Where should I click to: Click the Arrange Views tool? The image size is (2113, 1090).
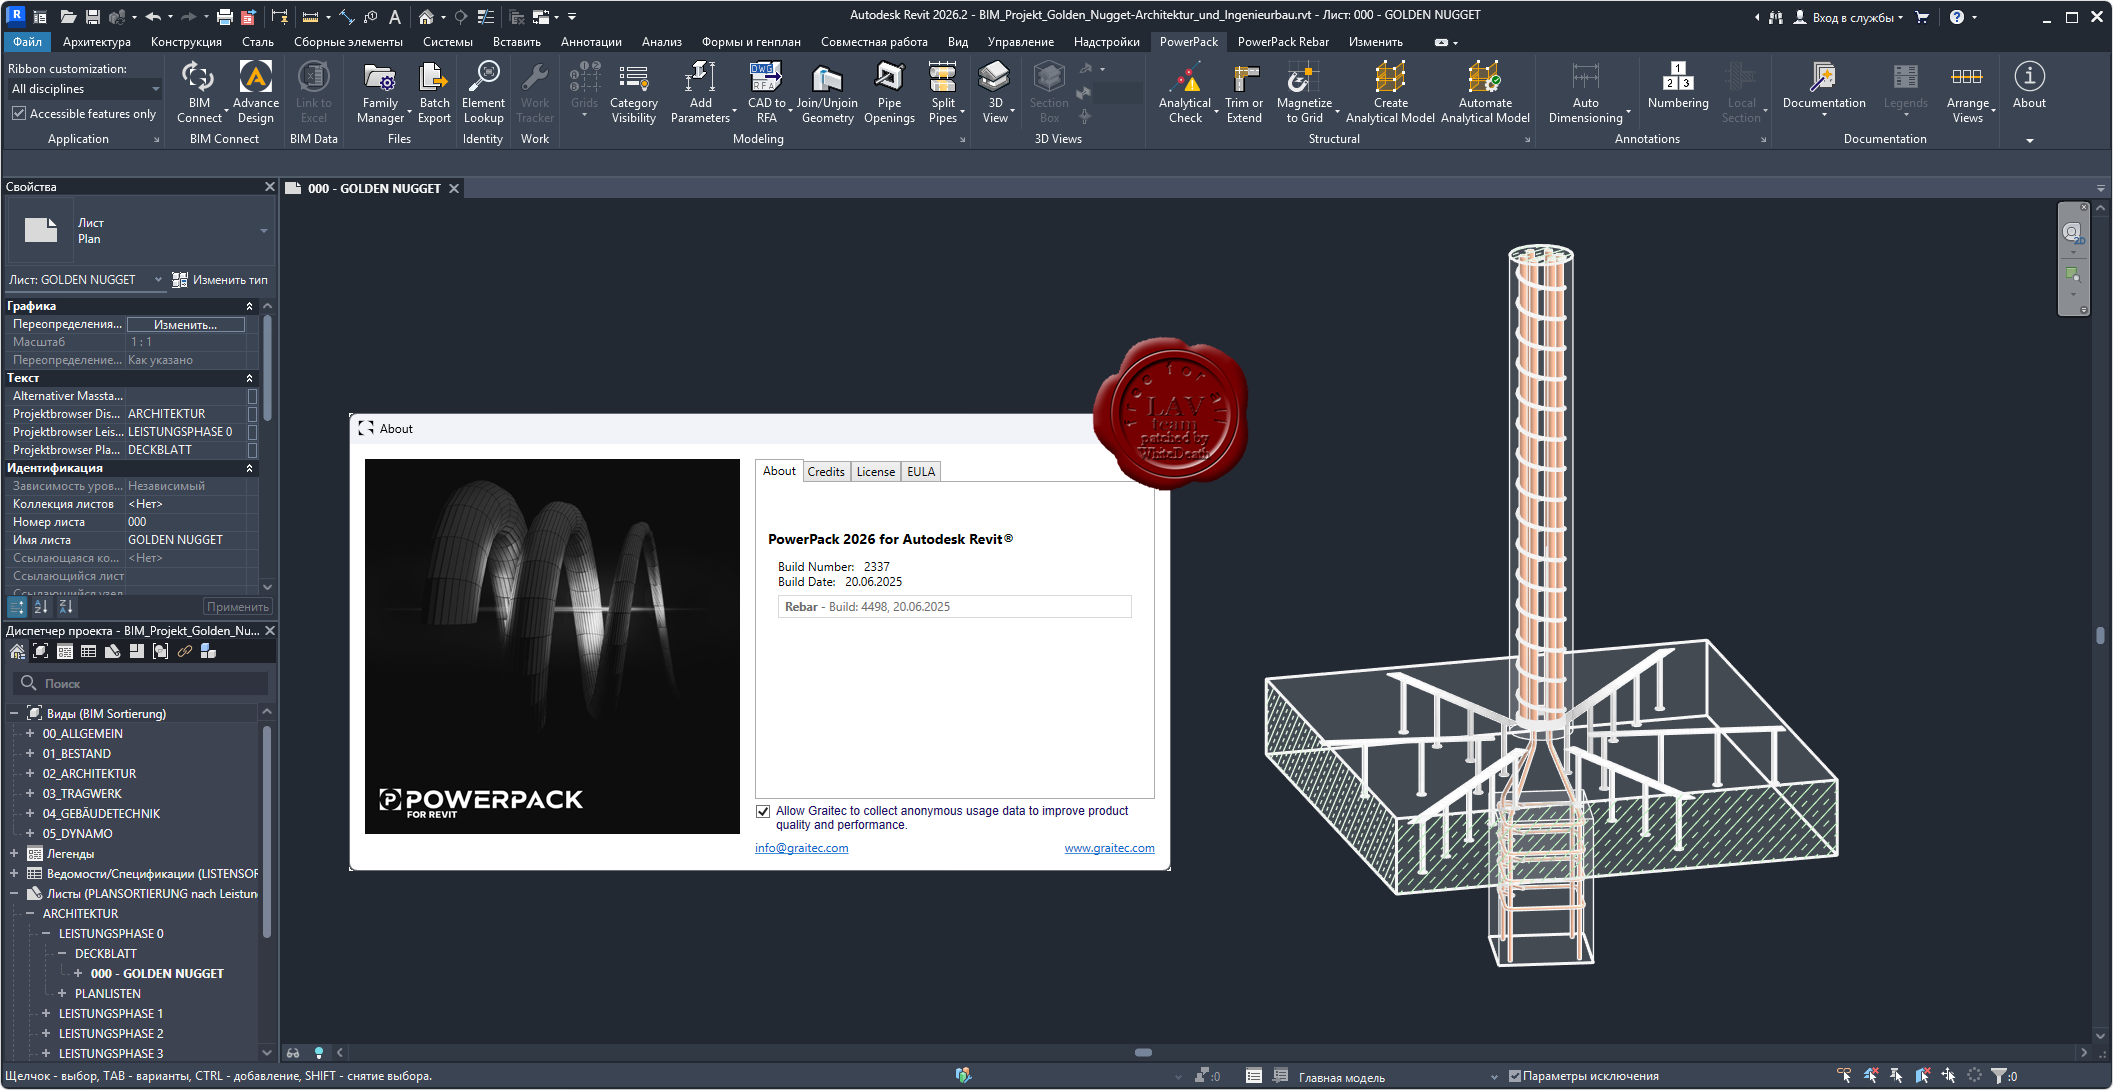(x=1967, y=92)
